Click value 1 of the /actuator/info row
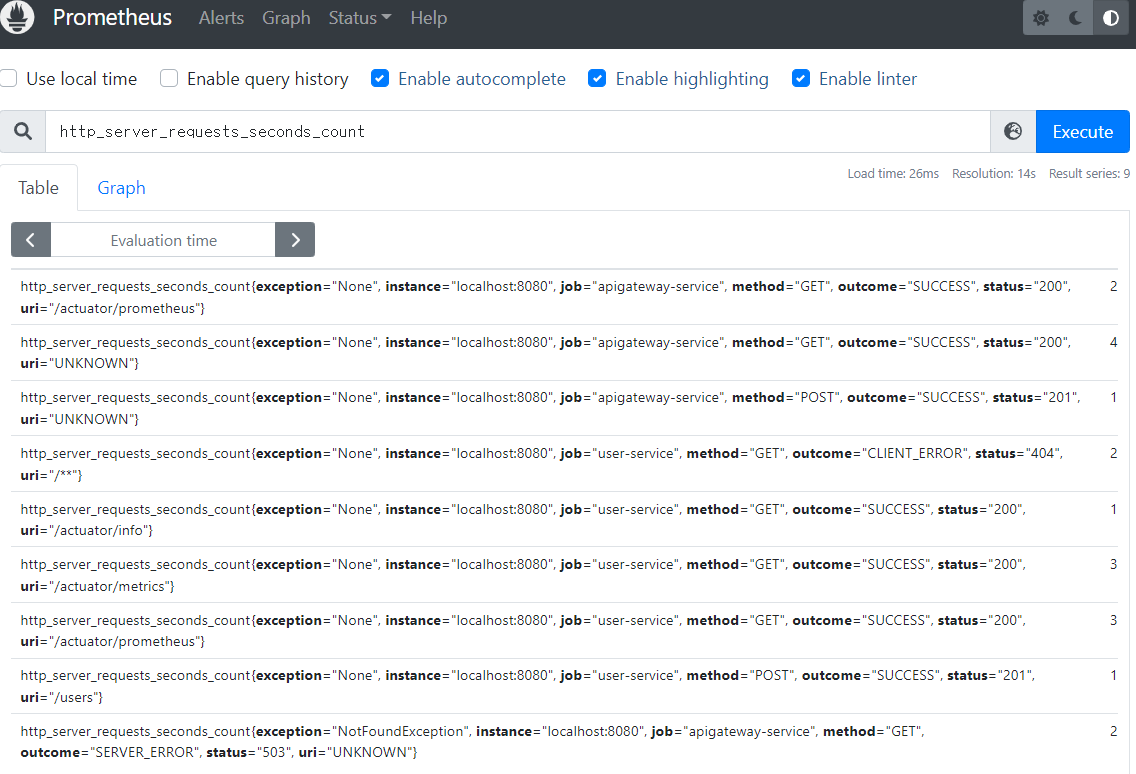1136x774 pixels. (1114, 509)
